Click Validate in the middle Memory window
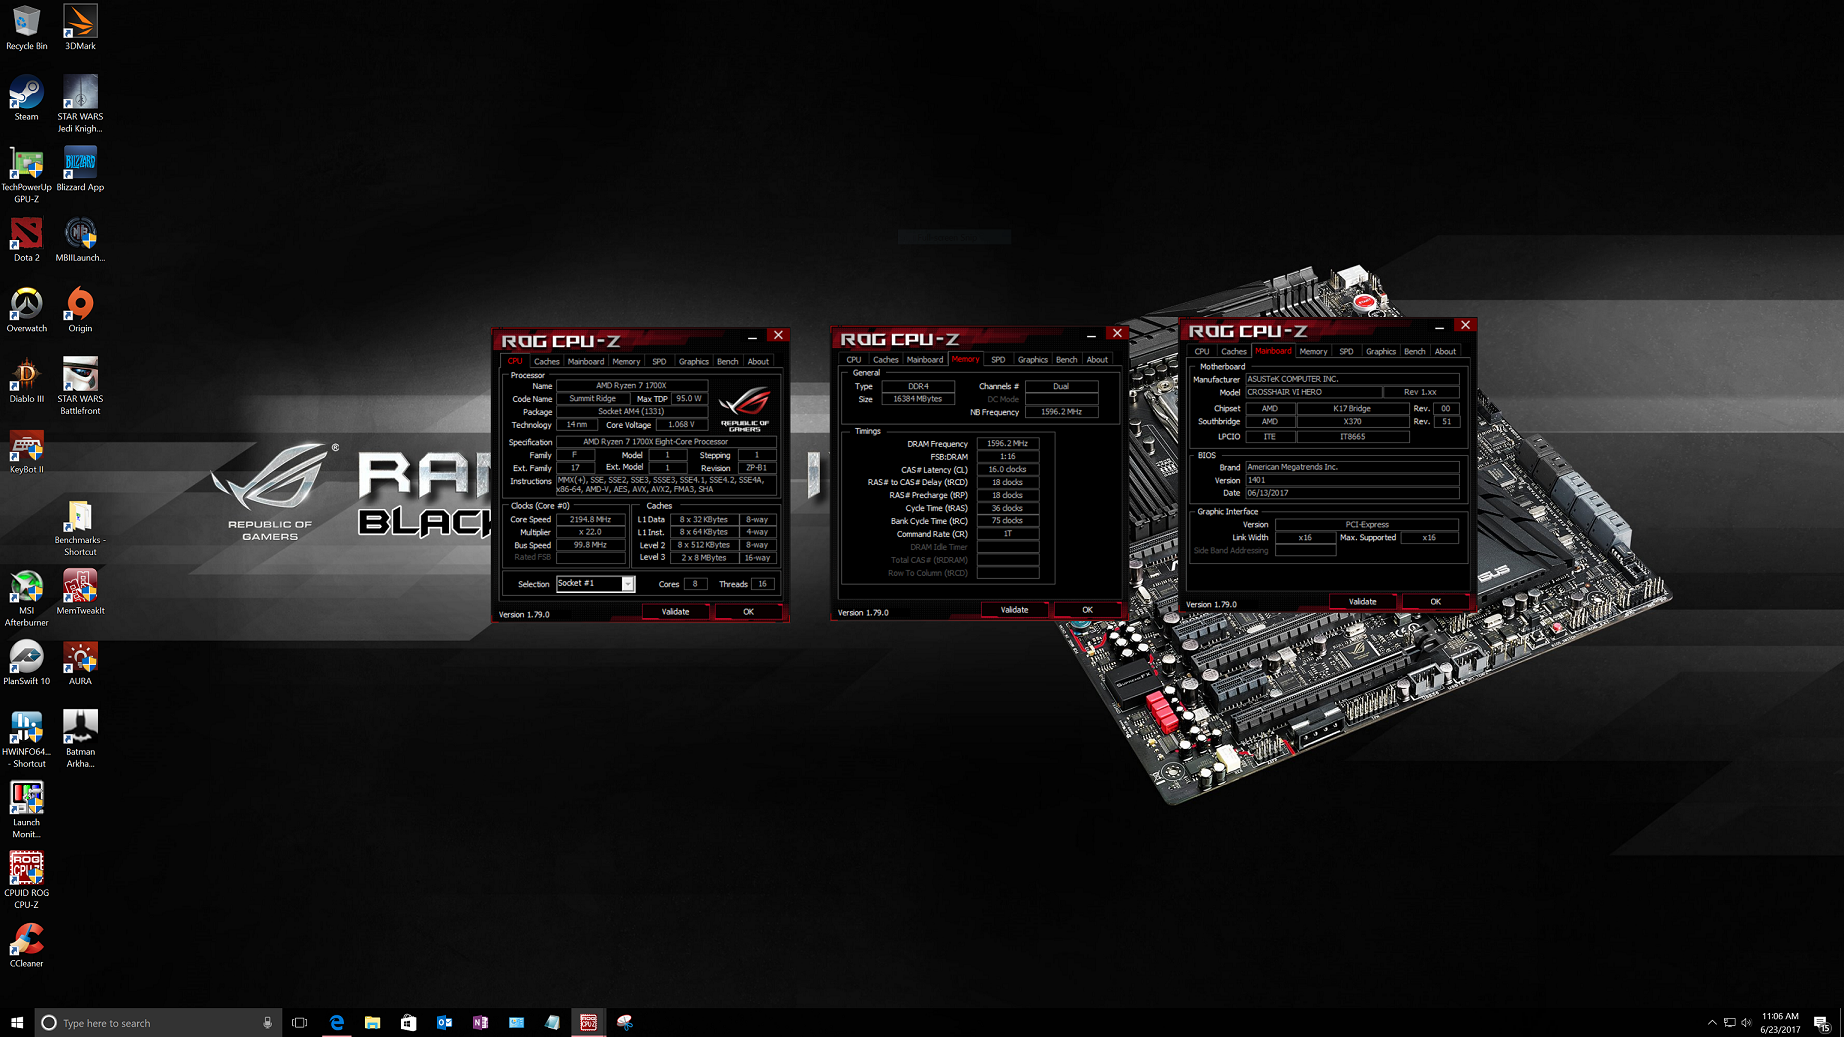This screenshot has width=1844, height=1037. pos(1014,610)
